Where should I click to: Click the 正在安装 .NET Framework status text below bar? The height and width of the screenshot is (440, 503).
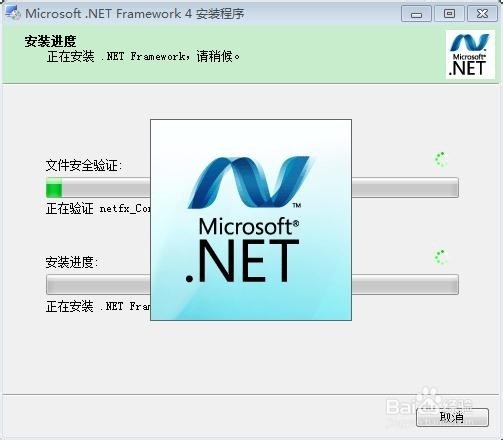[98, 306]
